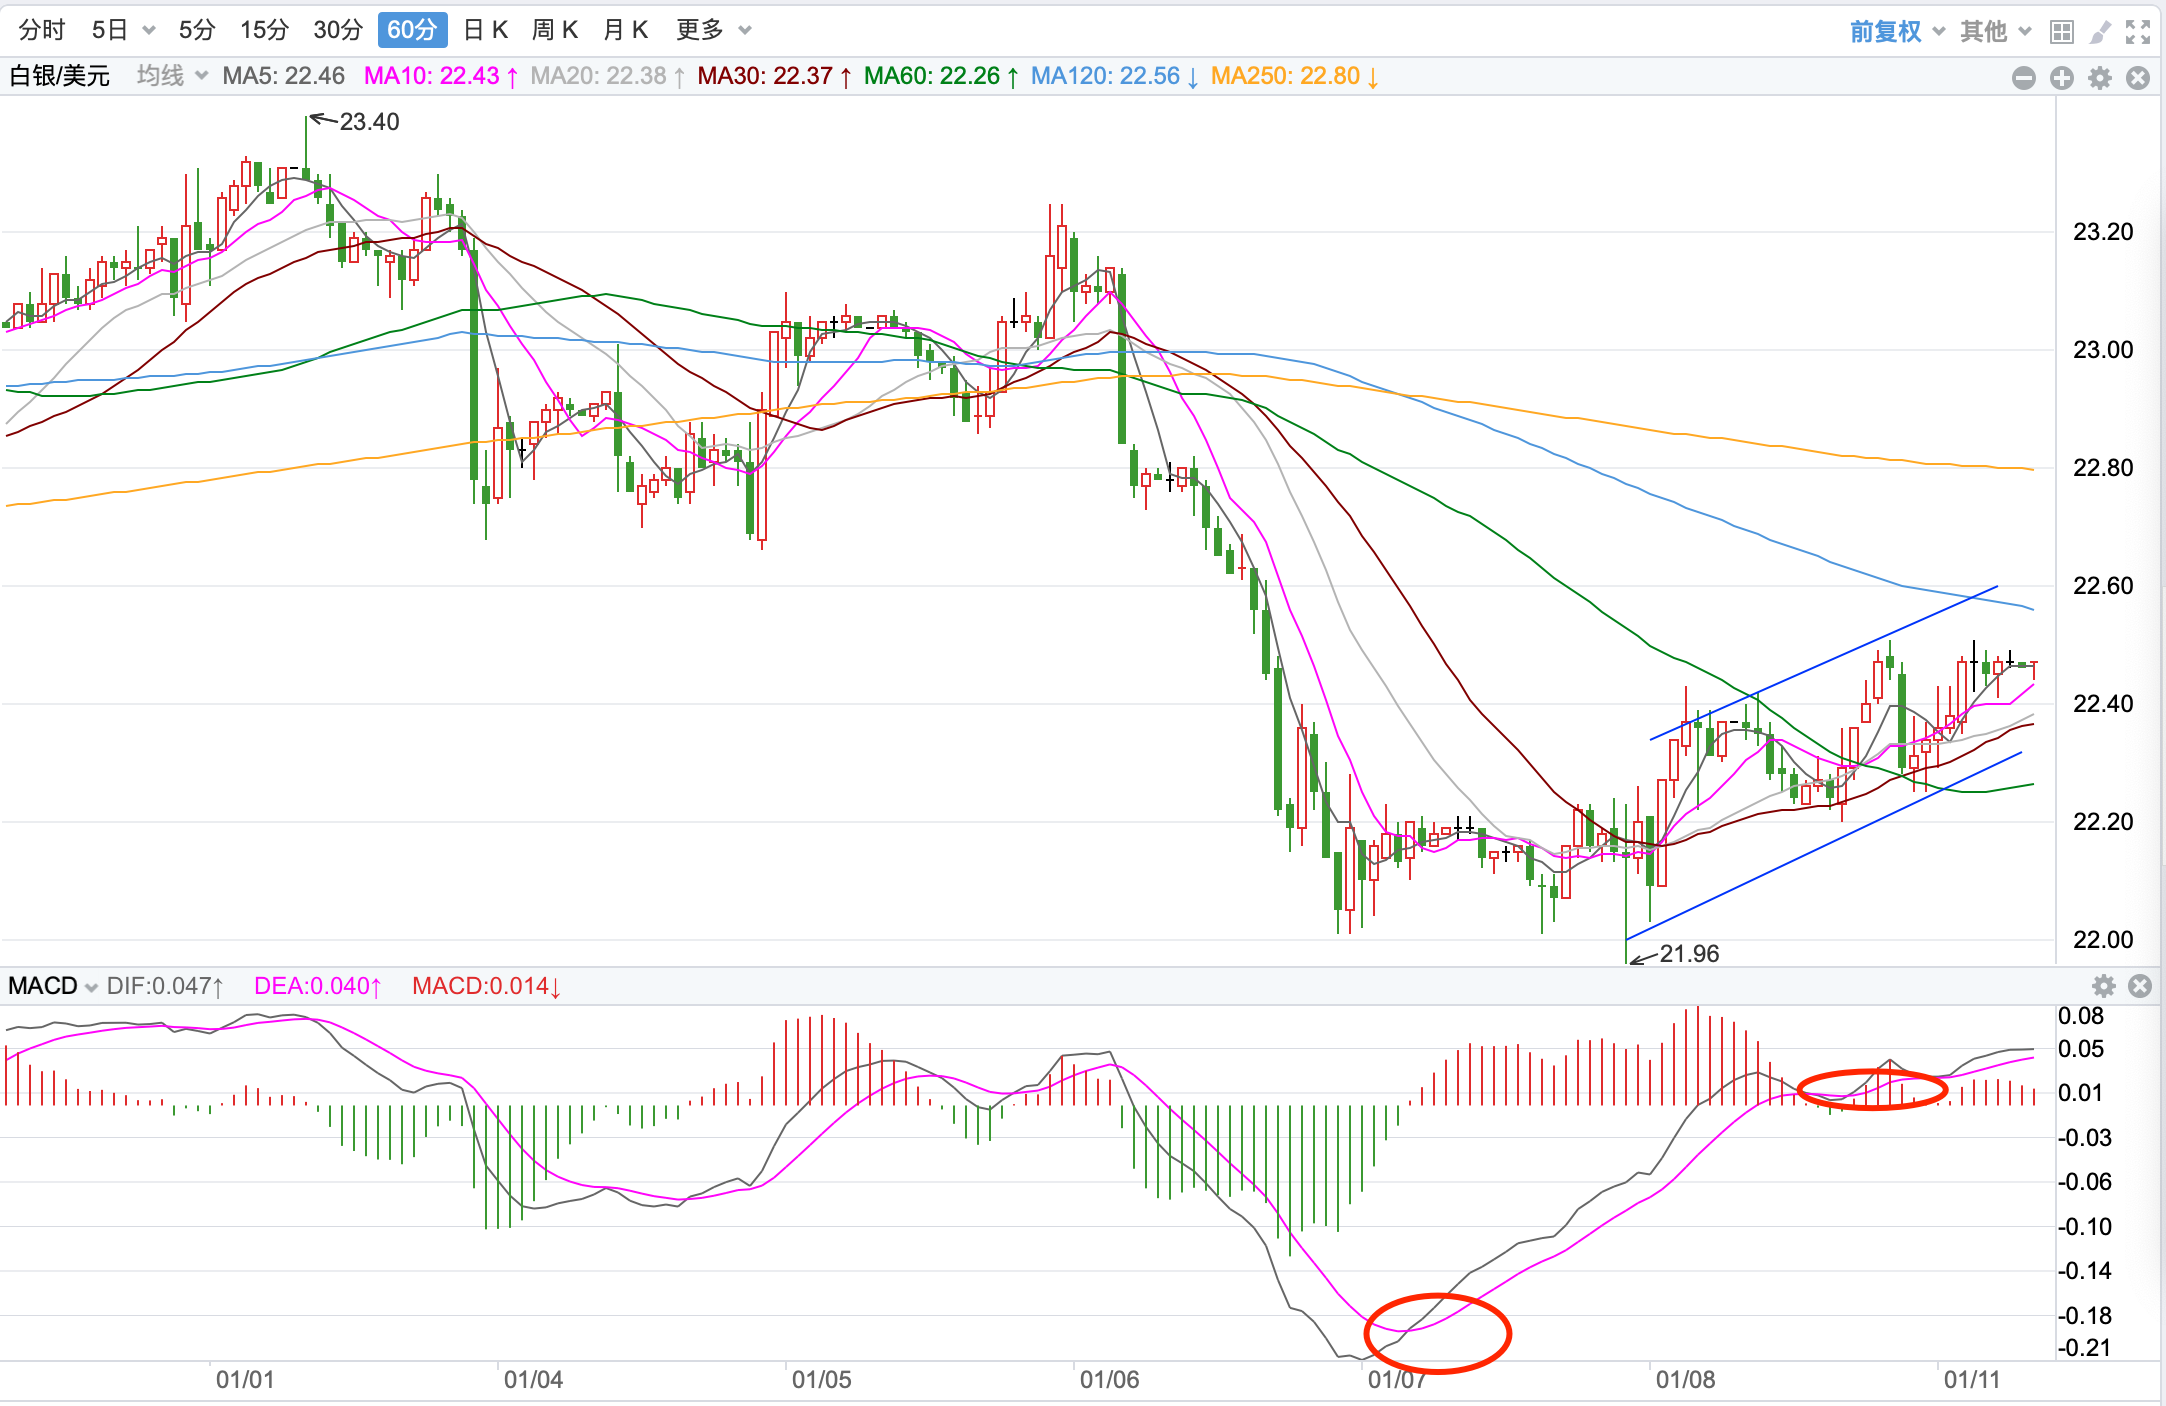Image resolution: width=2166 pixels, height=1406 pixels.
Task: Click the MA60: 22.26 label
Action: pyautogui.click(x=941, y=76)
